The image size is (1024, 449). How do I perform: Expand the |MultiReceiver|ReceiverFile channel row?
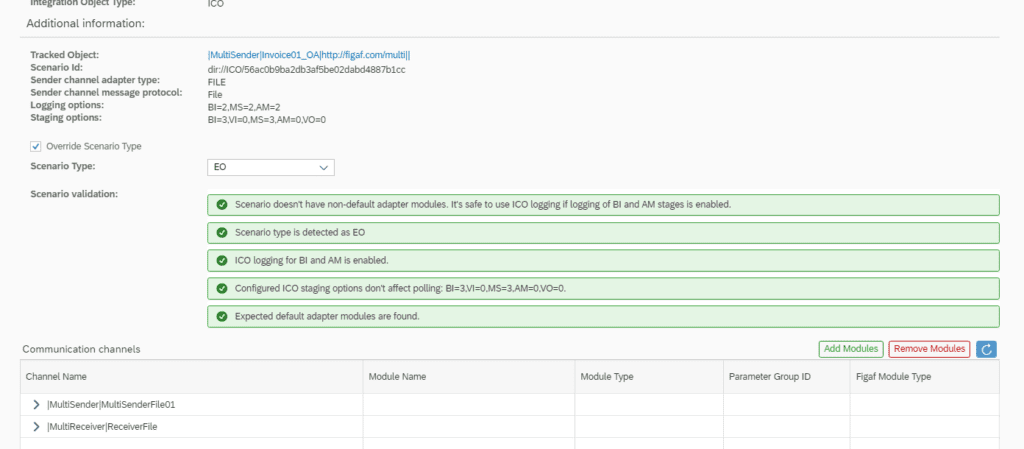[37, 427]
